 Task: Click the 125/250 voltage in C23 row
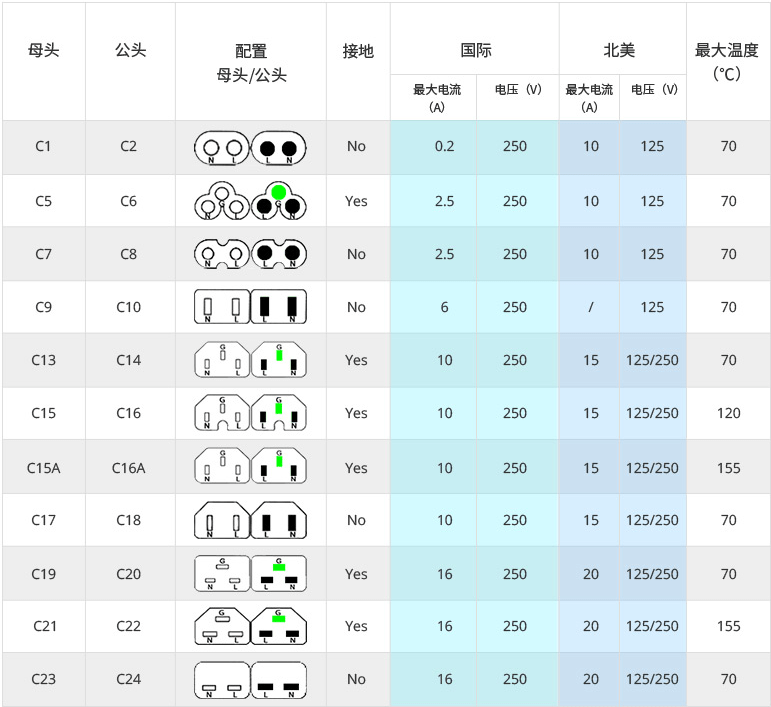[652, 679]
